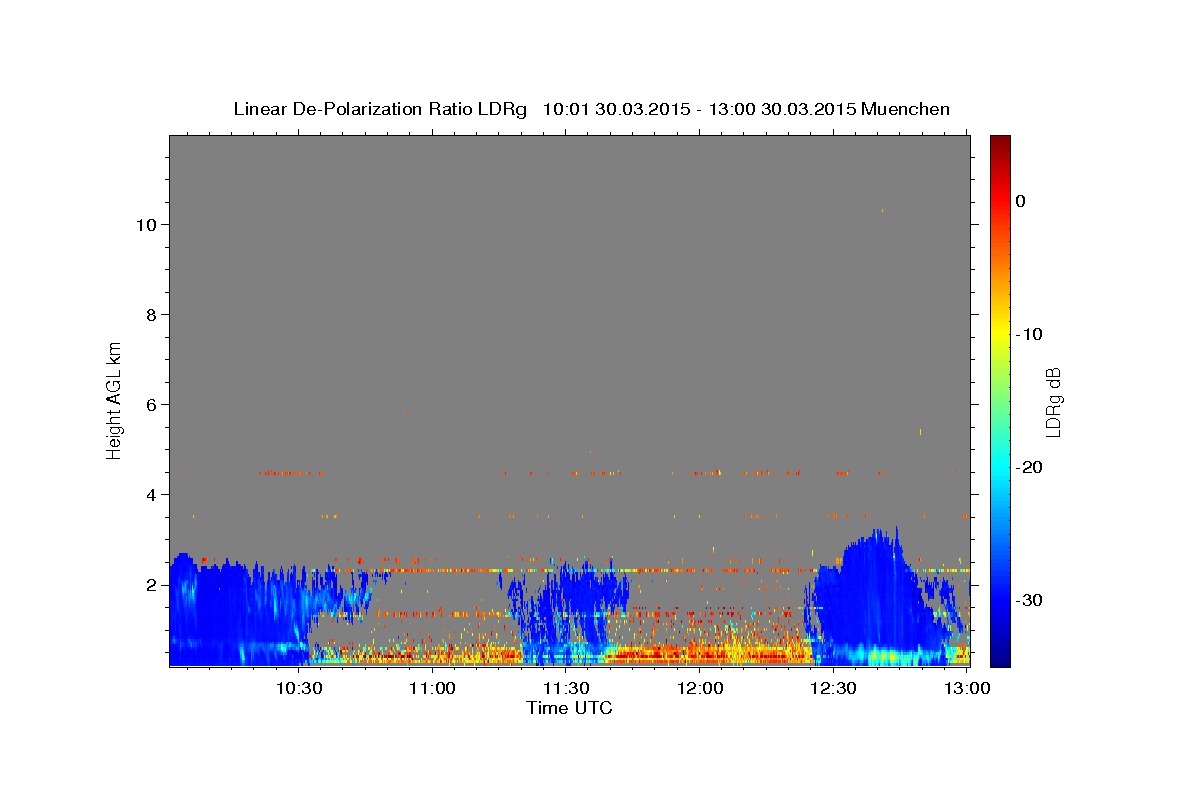Click the dark blue bottom of colorbar
Viewport: 1200px width, 800px height.
(1000, 655)
